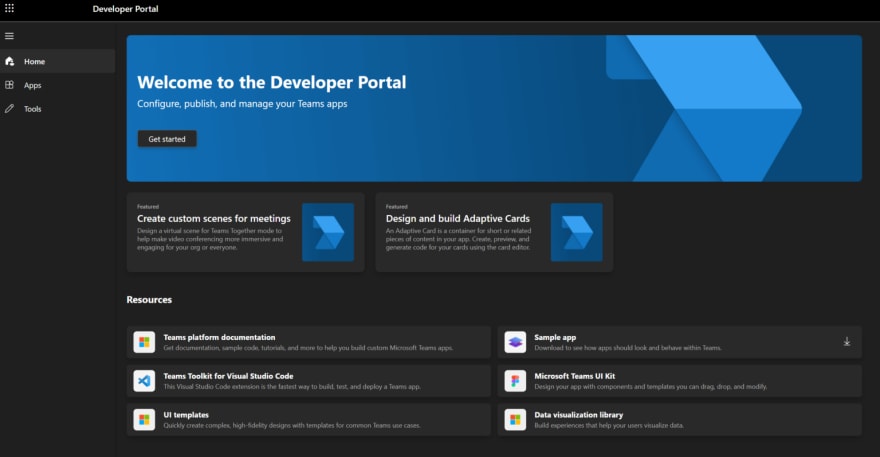This screenshot has height=457, width=880.
Task: Click the Data visualization library Microsoft logo icon
Action: pos(515,419)
